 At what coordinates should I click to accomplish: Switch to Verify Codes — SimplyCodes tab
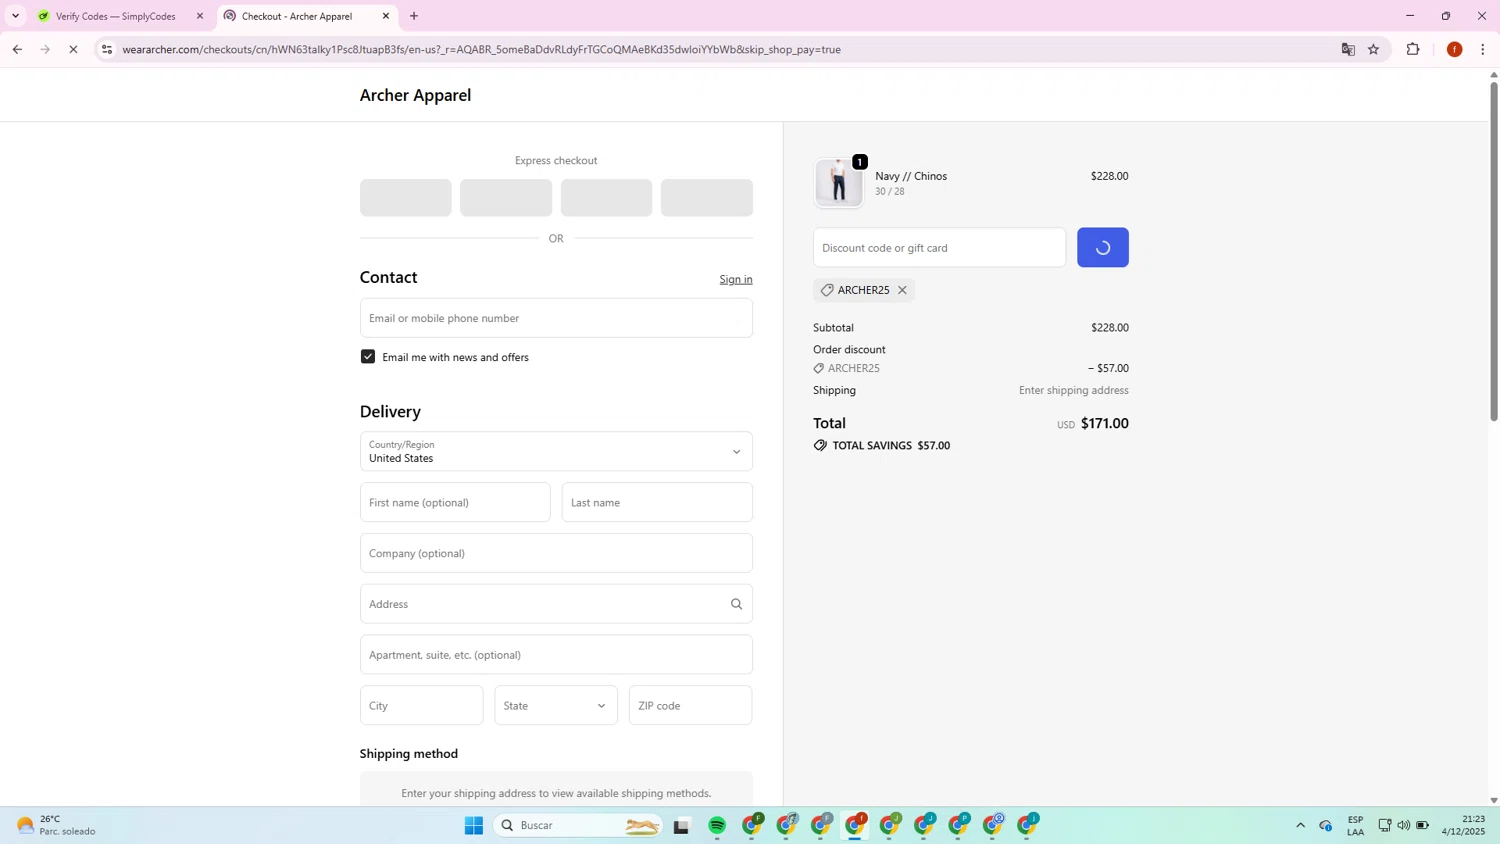point(115,16)
